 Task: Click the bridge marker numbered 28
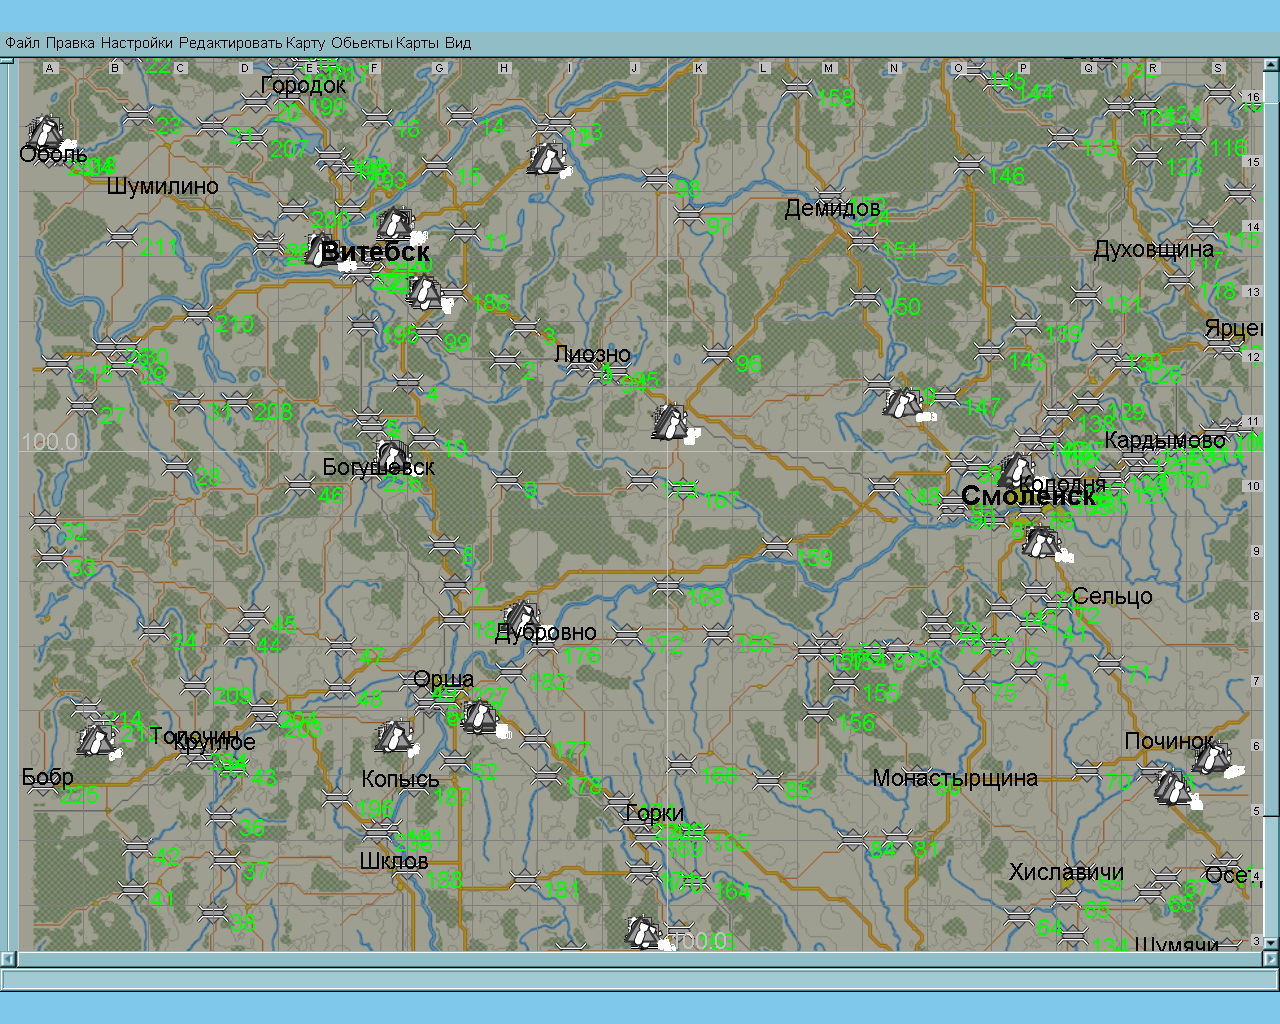(176, 466)
